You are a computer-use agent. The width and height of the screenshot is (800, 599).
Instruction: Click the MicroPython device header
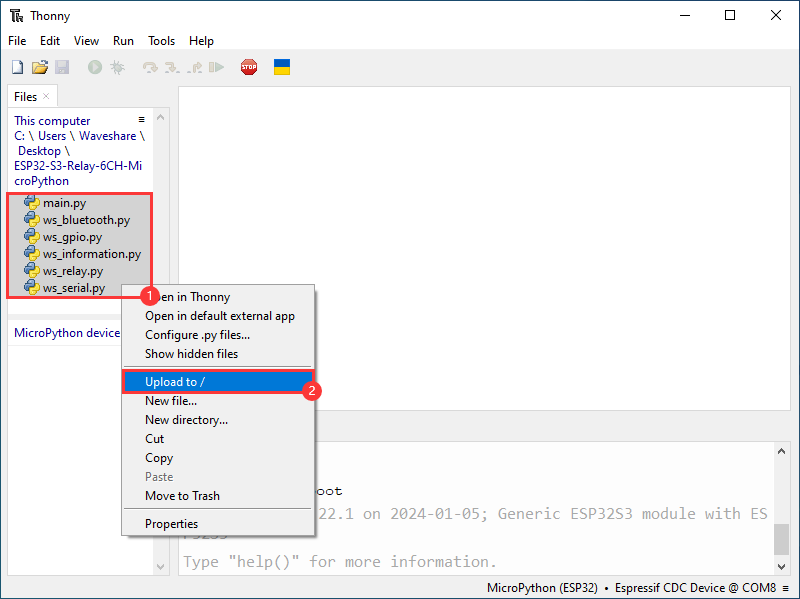67,333
